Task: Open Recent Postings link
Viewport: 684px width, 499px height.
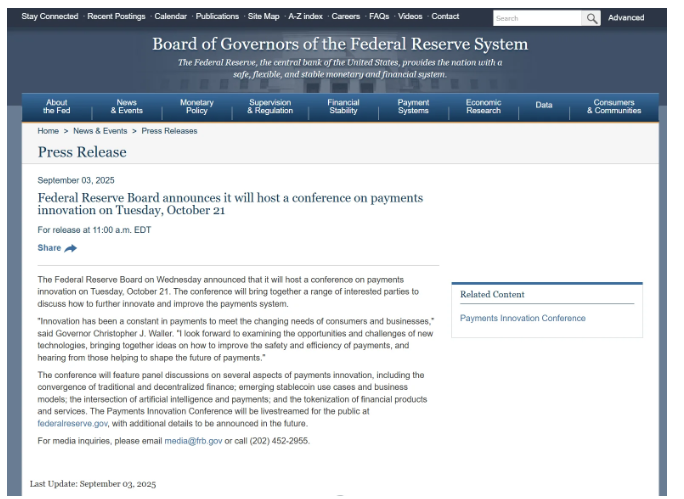Action: pyautogui.click(x=116, y=16)
